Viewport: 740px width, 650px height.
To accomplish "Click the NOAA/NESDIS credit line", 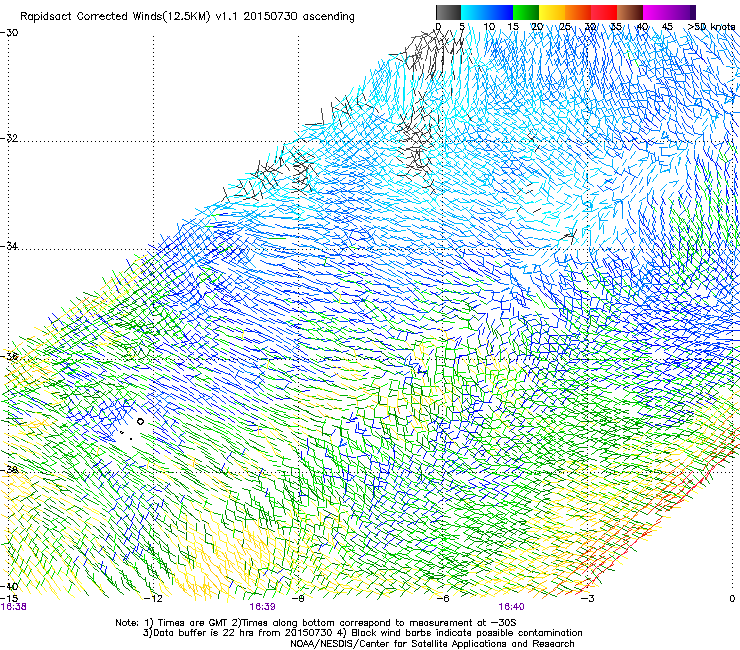I will 432,644.
